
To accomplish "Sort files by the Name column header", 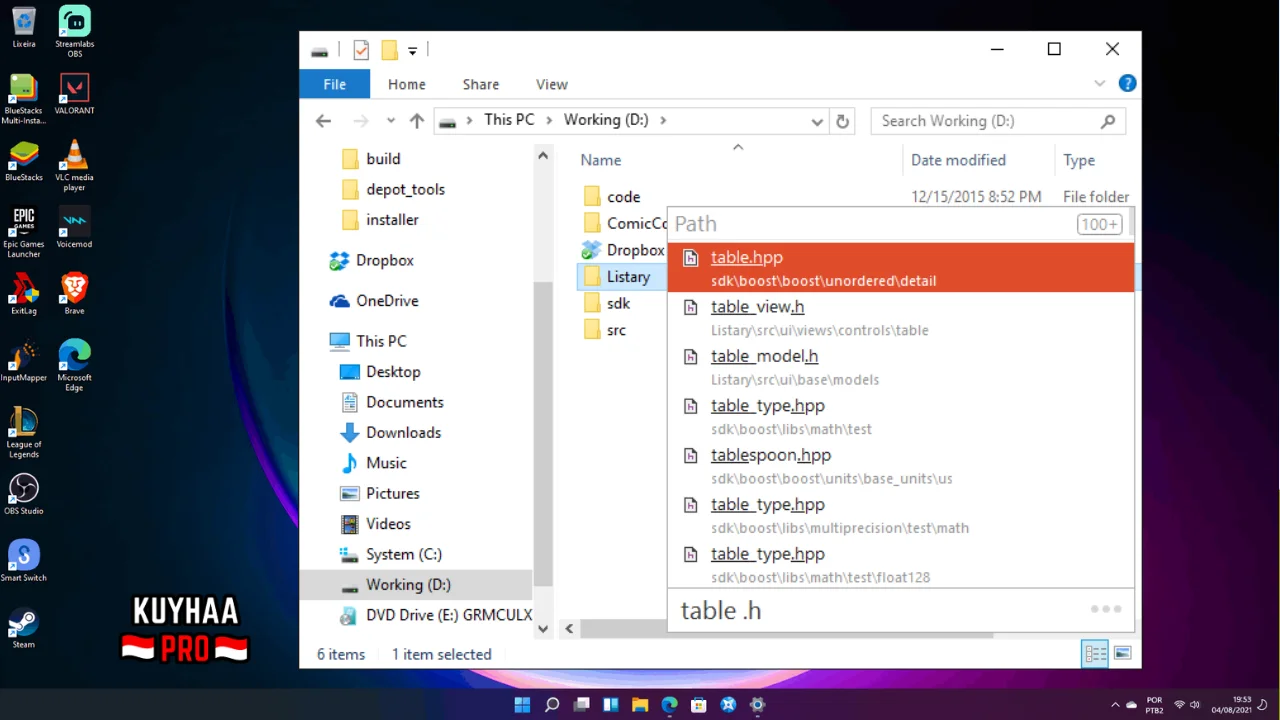I will pos(601,160).
